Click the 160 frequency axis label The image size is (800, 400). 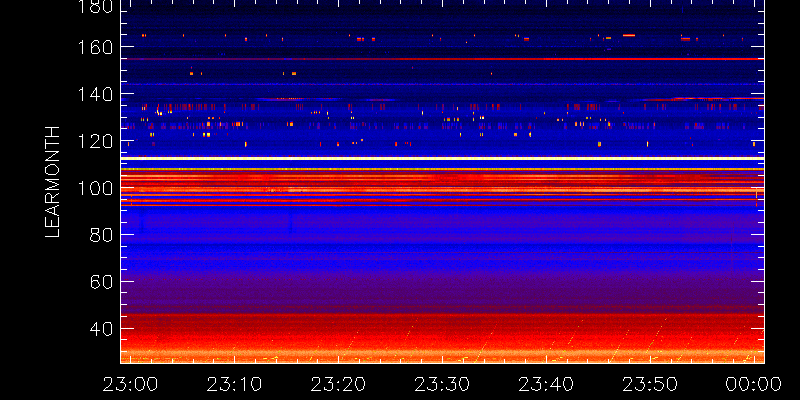(x=96, y=47)
